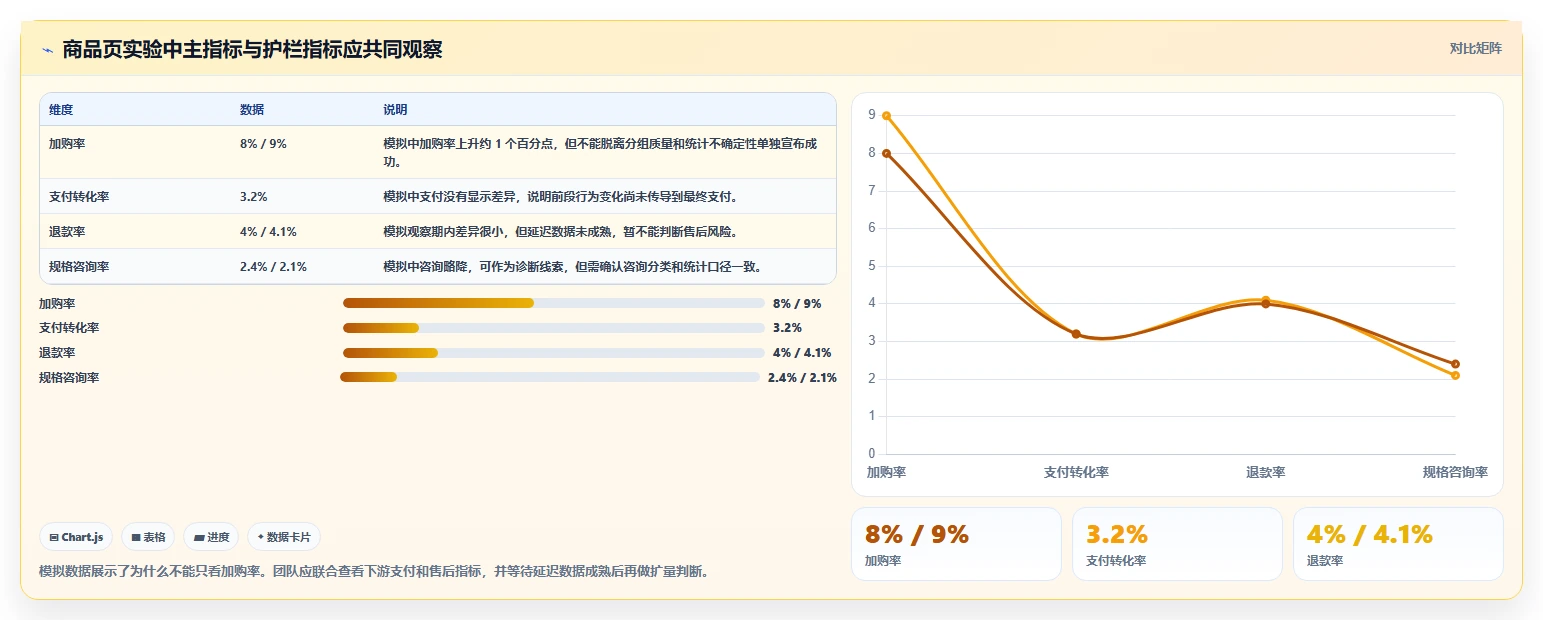Select the 进度 chip

coord(211,537)
